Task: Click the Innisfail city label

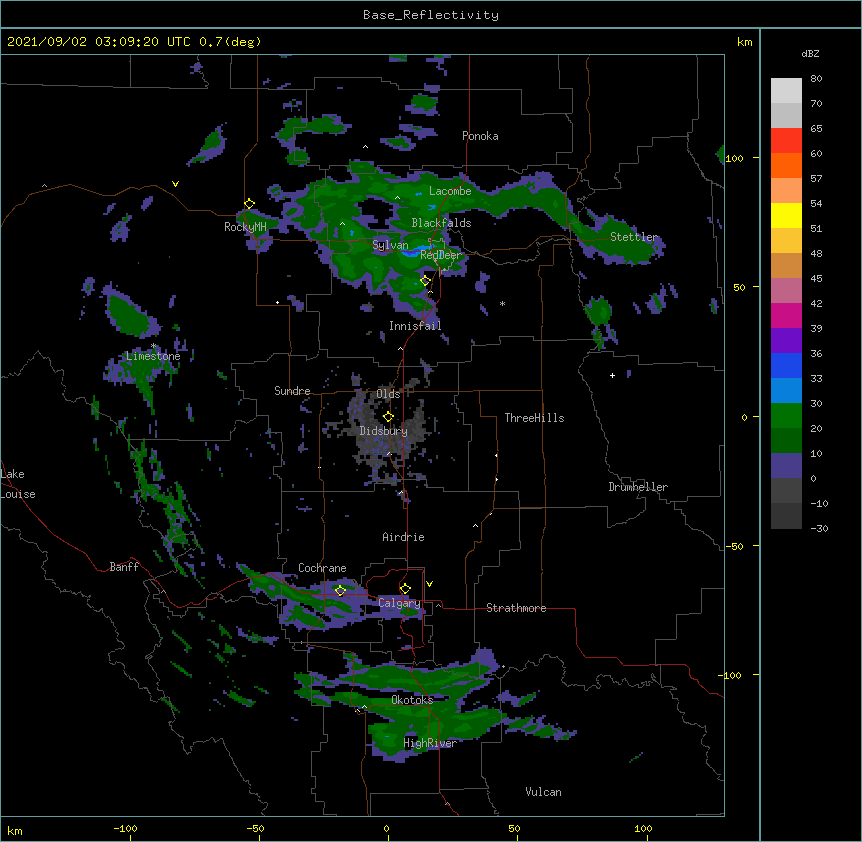Action: pyautogui.click(x=415, y=326)
